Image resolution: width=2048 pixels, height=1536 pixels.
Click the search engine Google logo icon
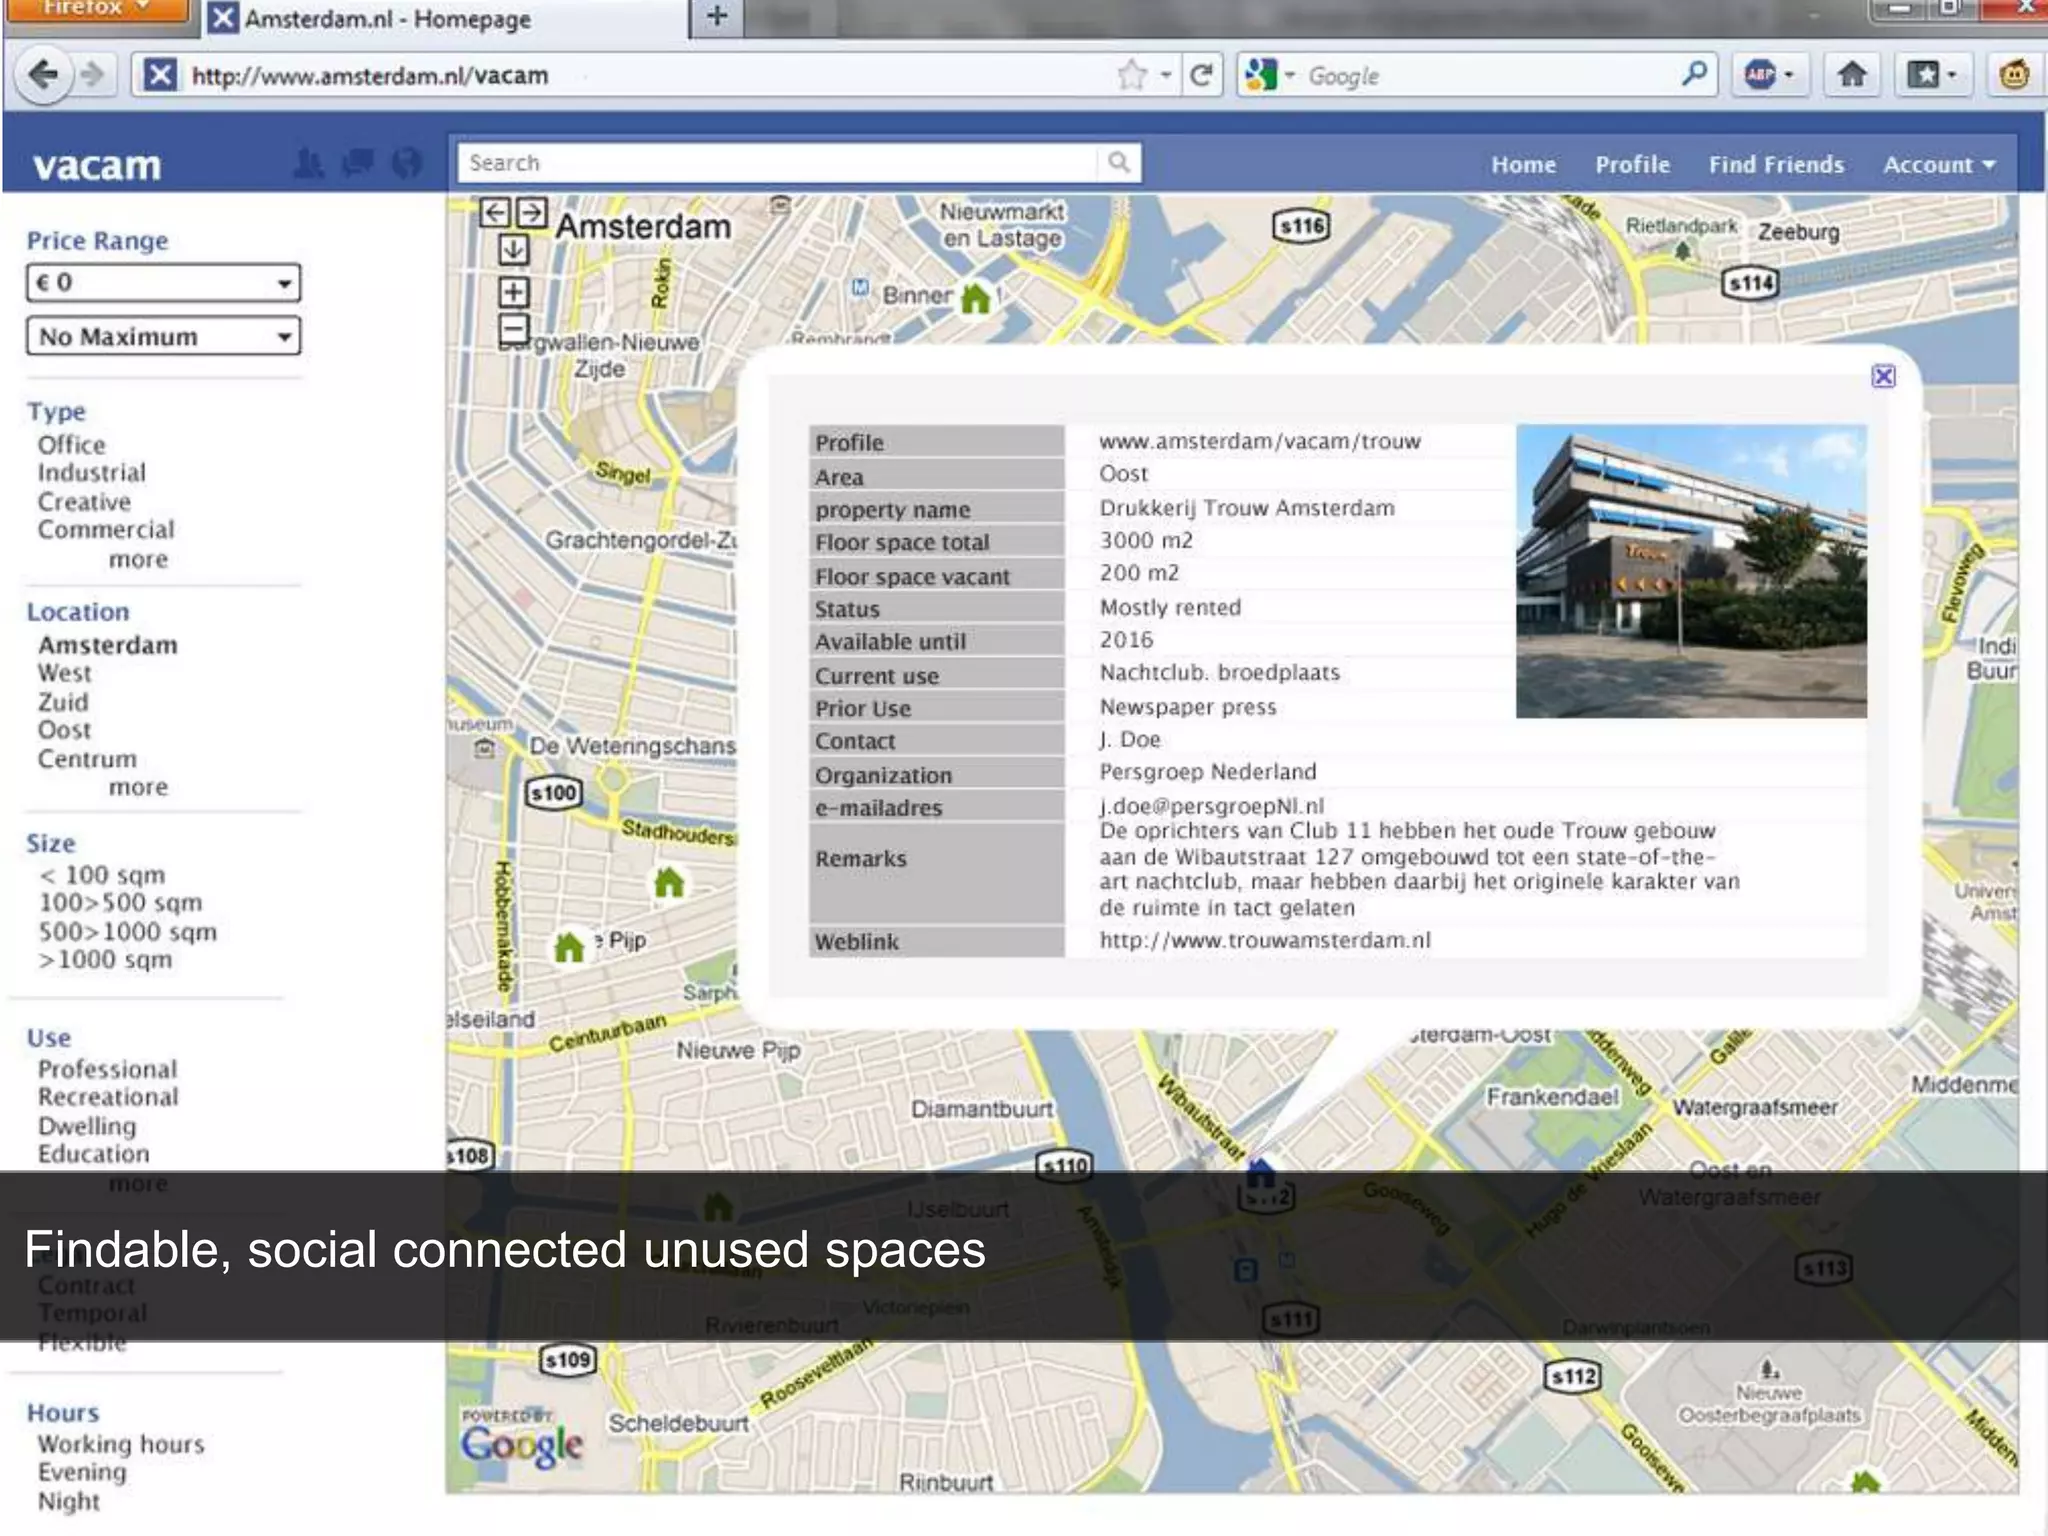pos(1262,75)
